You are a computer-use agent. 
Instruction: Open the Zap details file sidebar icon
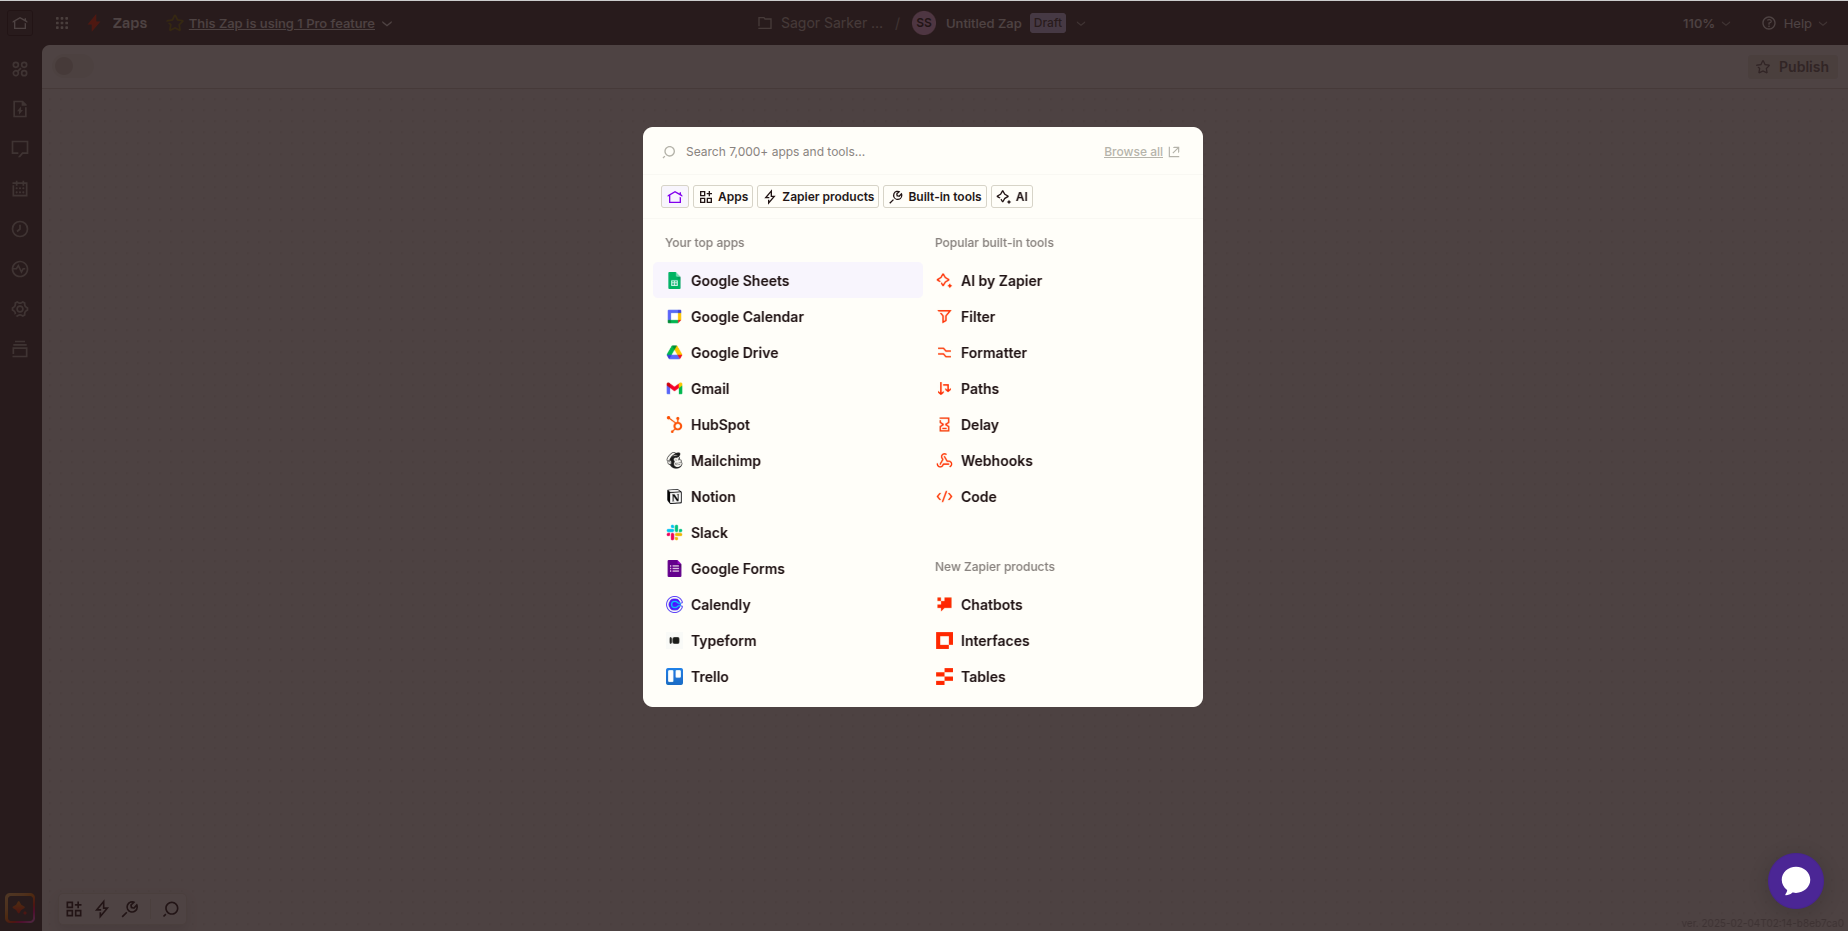(20, 109)
